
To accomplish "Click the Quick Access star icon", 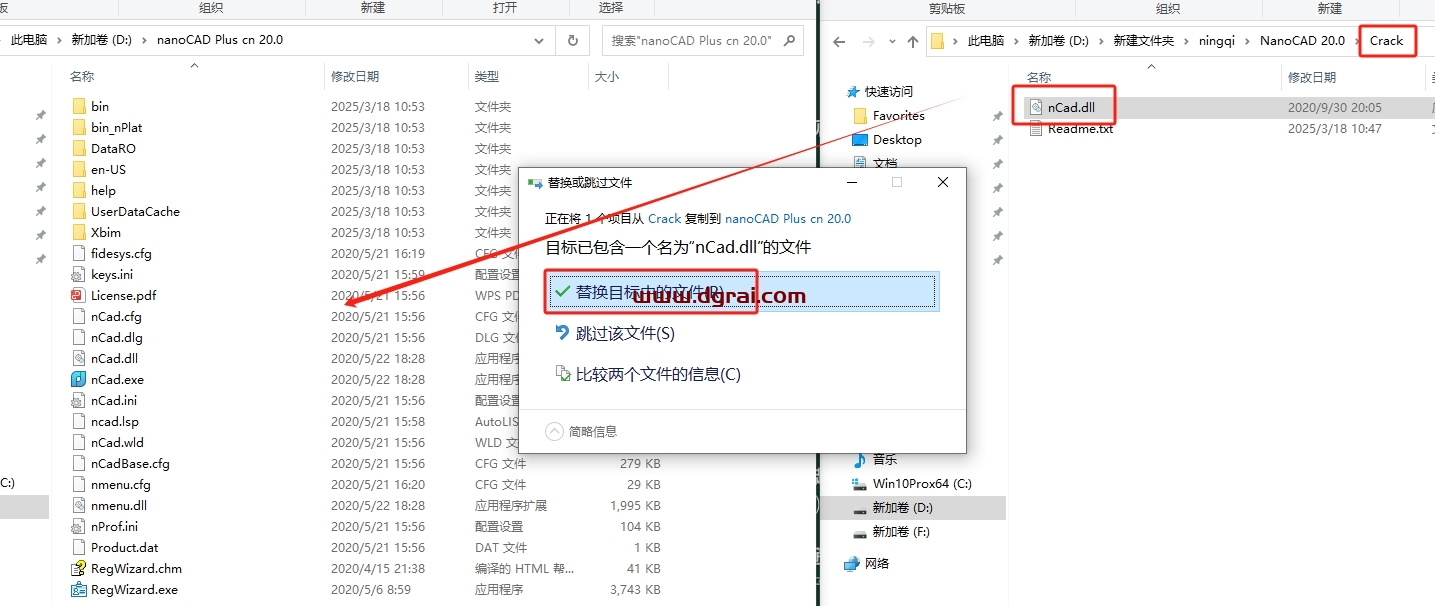I will click(x=853, y=91).
